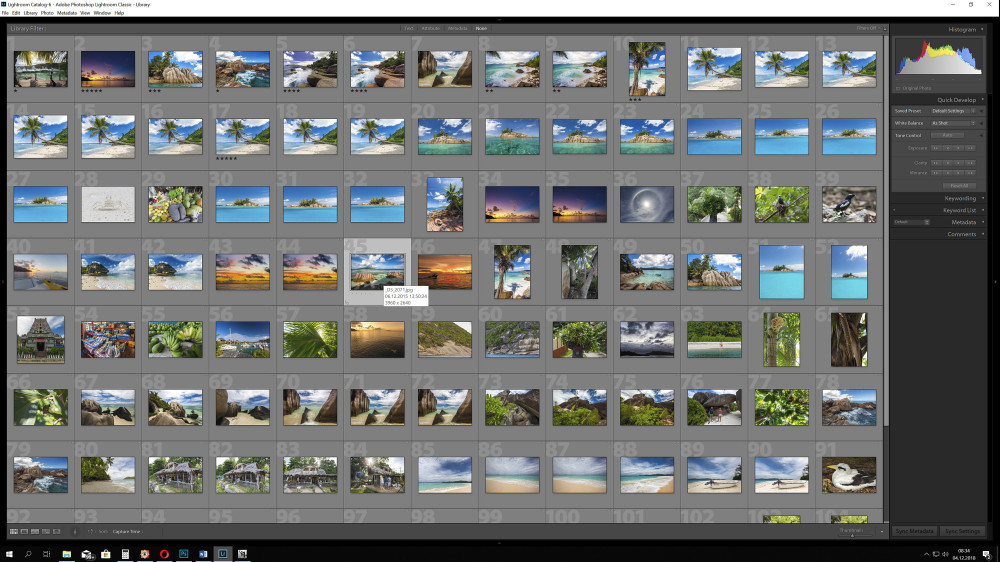Select Metadata filter in Library Filter bar
The width and height of the screenshot is (1000, 562).
457,28
